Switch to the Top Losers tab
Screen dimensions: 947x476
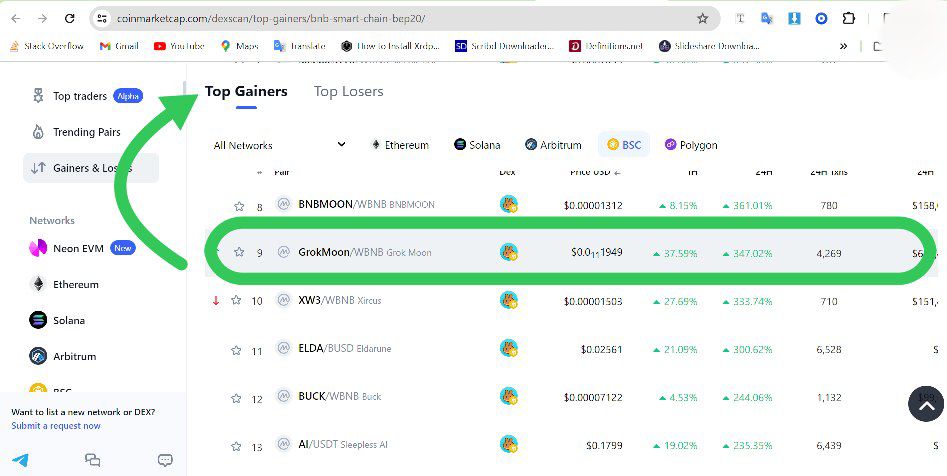click(348, 92)
